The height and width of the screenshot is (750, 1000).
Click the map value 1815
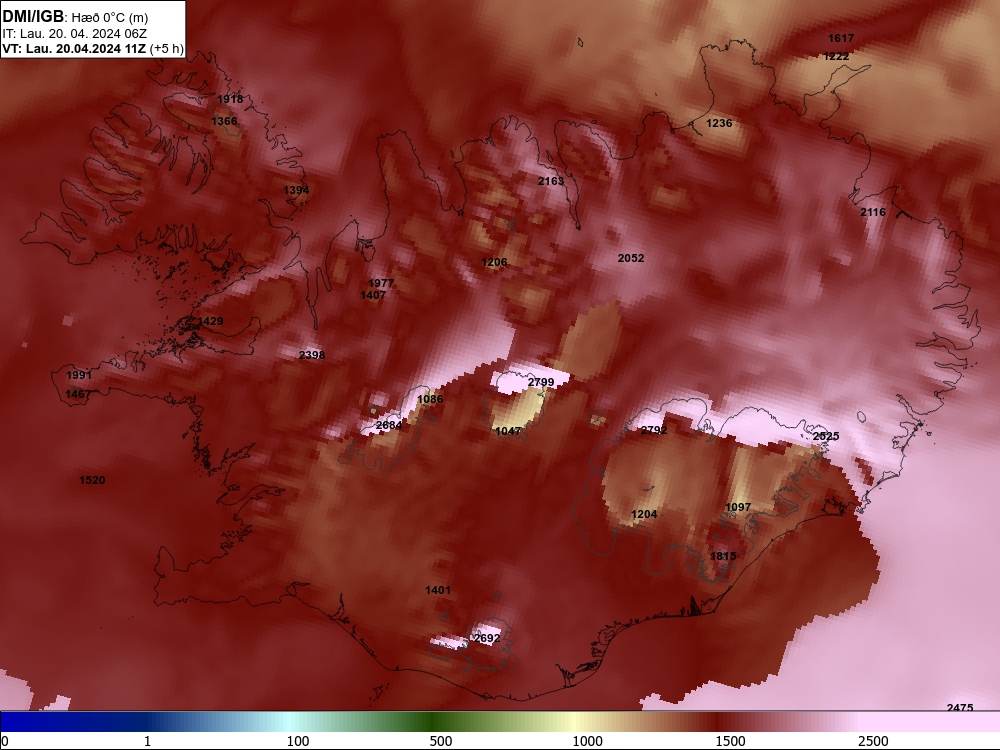tap(723, 556)
